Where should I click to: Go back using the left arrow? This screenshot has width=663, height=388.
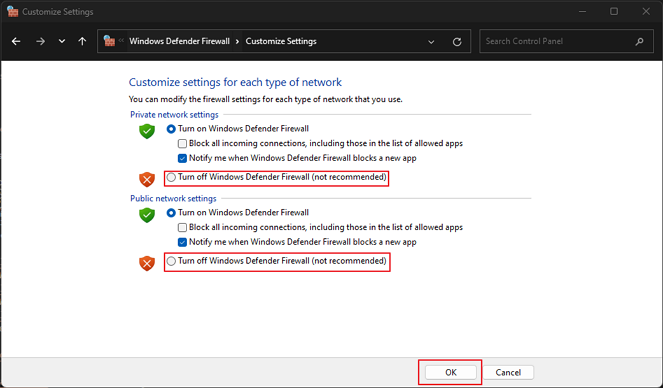point(16,41)
